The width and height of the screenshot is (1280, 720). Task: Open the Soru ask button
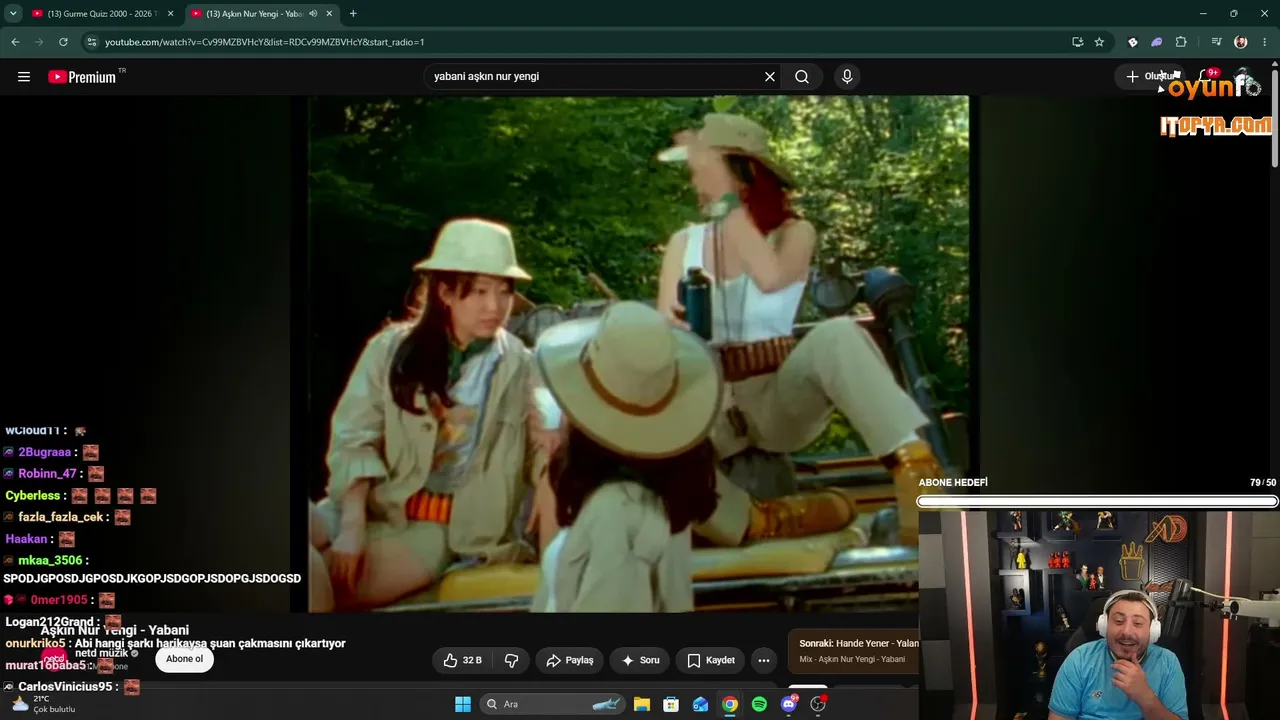[640, 660]
